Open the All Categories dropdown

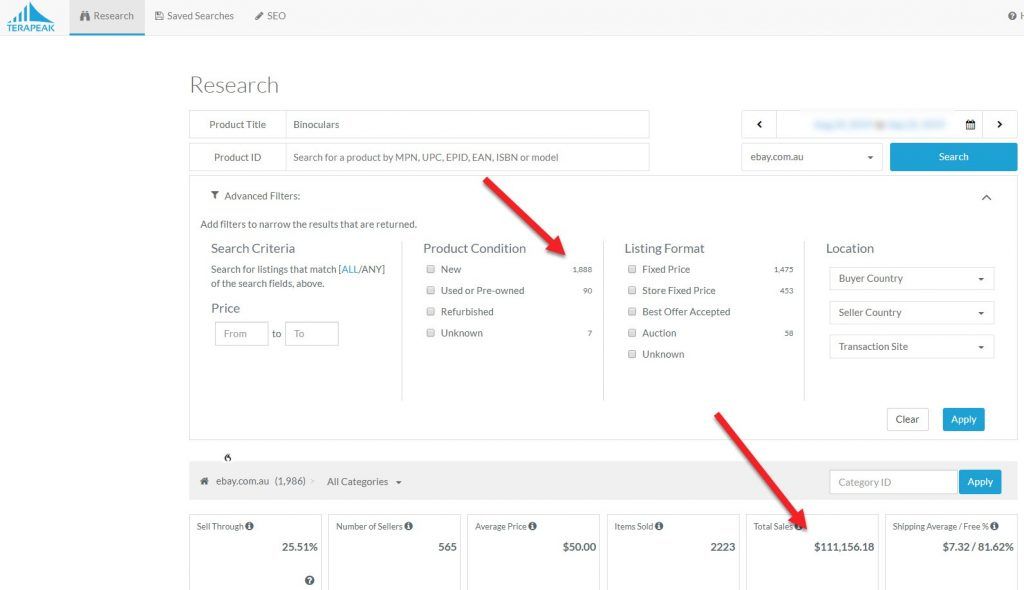point(364,482)
